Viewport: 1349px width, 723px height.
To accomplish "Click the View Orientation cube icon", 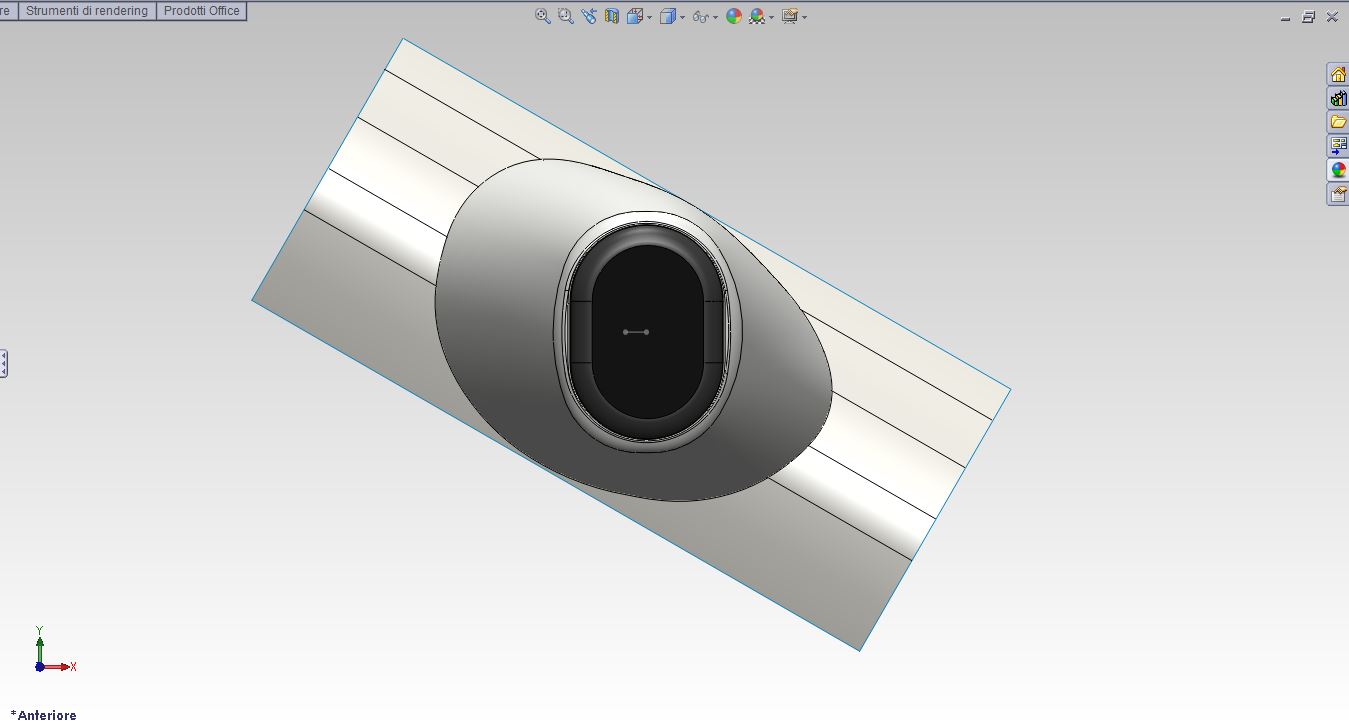I will coord(634,16).
